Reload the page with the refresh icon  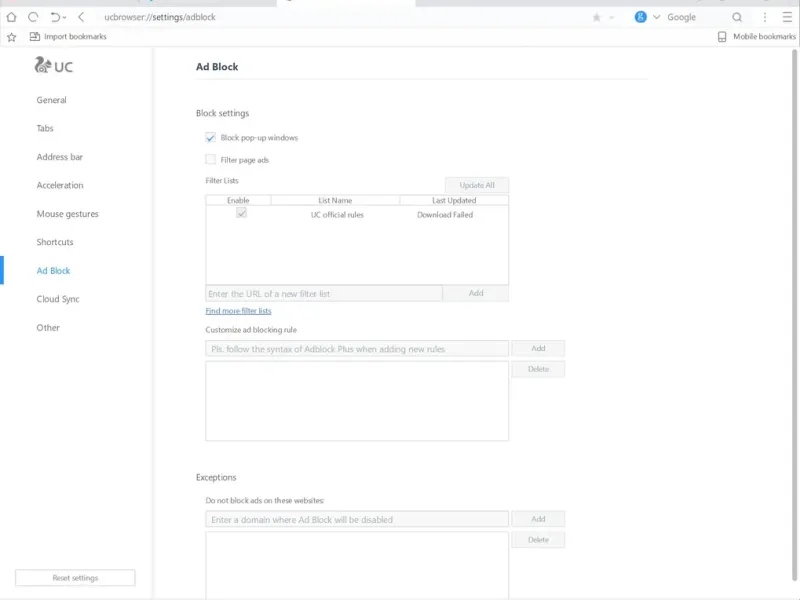point(33,17)
